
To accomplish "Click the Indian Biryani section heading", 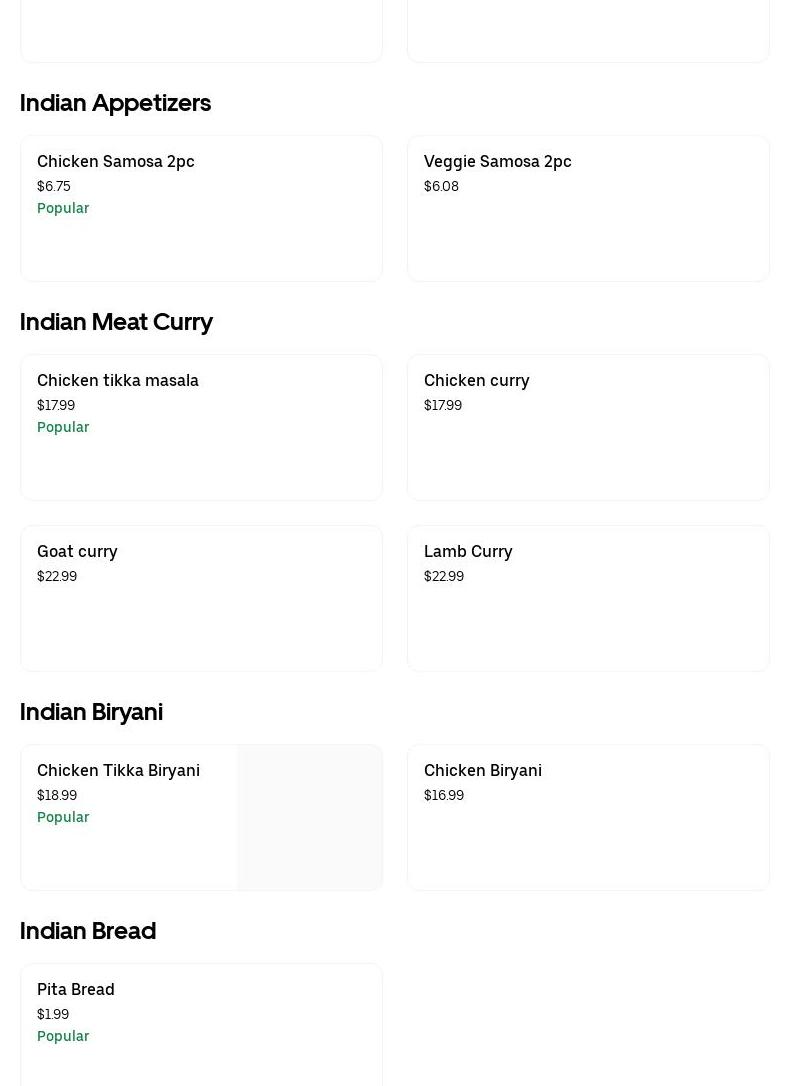I will click(x=91, y=712).
